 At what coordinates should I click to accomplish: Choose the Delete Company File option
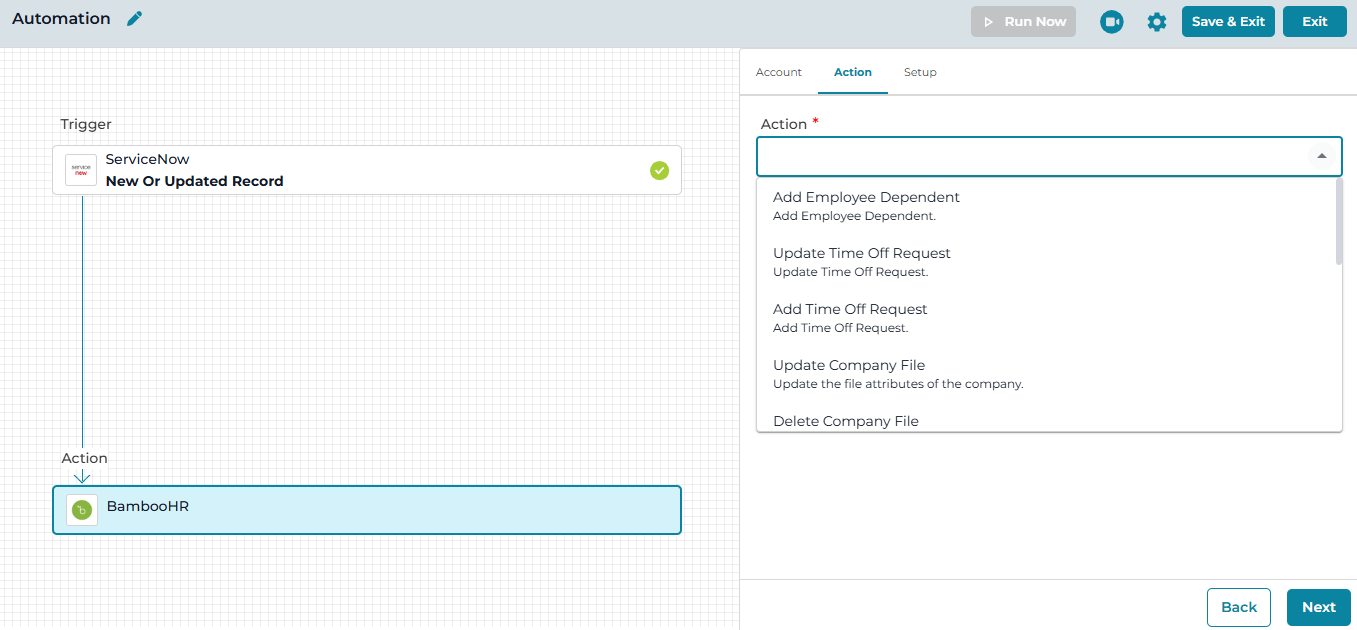1047,421
